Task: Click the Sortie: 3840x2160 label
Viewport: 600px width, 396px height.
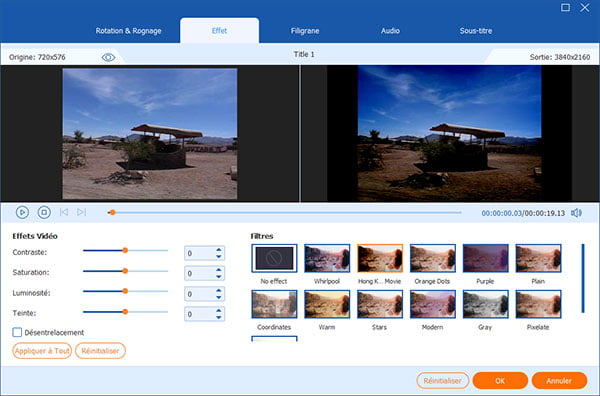Action: click(x=559, y=57)
